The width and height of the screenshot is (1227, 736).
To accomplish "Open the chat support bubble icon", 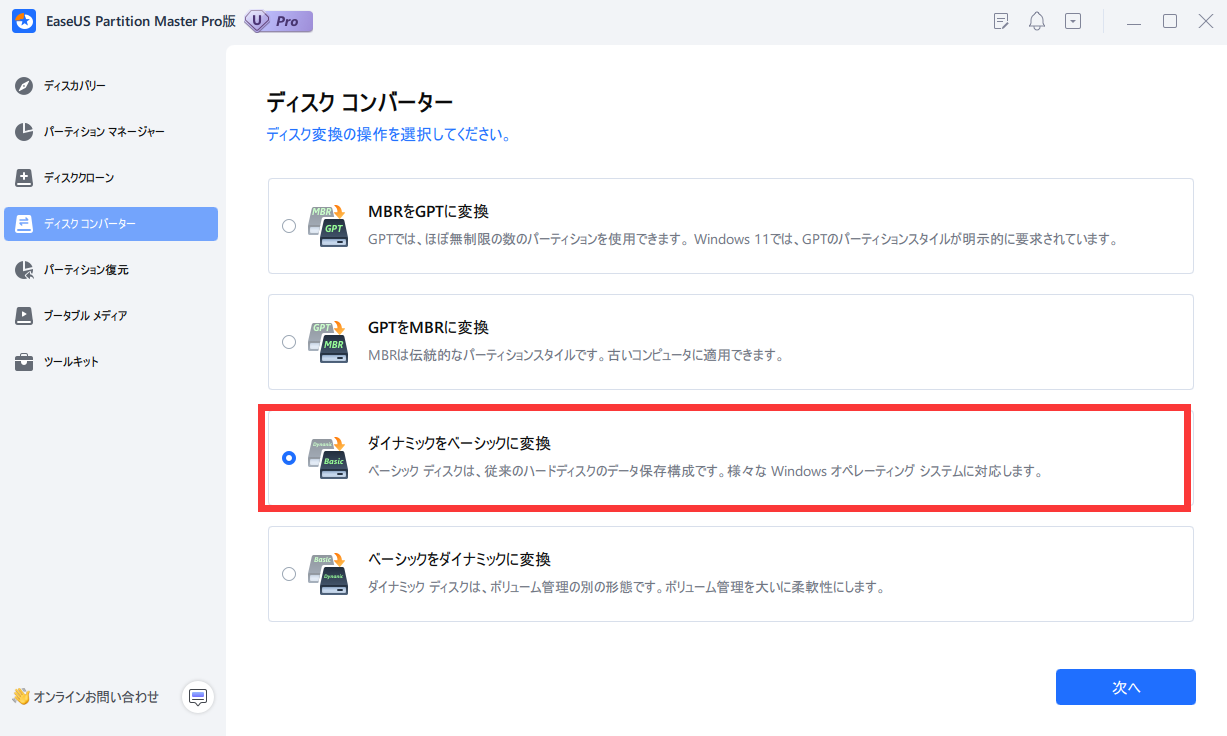I will (197, 697).
